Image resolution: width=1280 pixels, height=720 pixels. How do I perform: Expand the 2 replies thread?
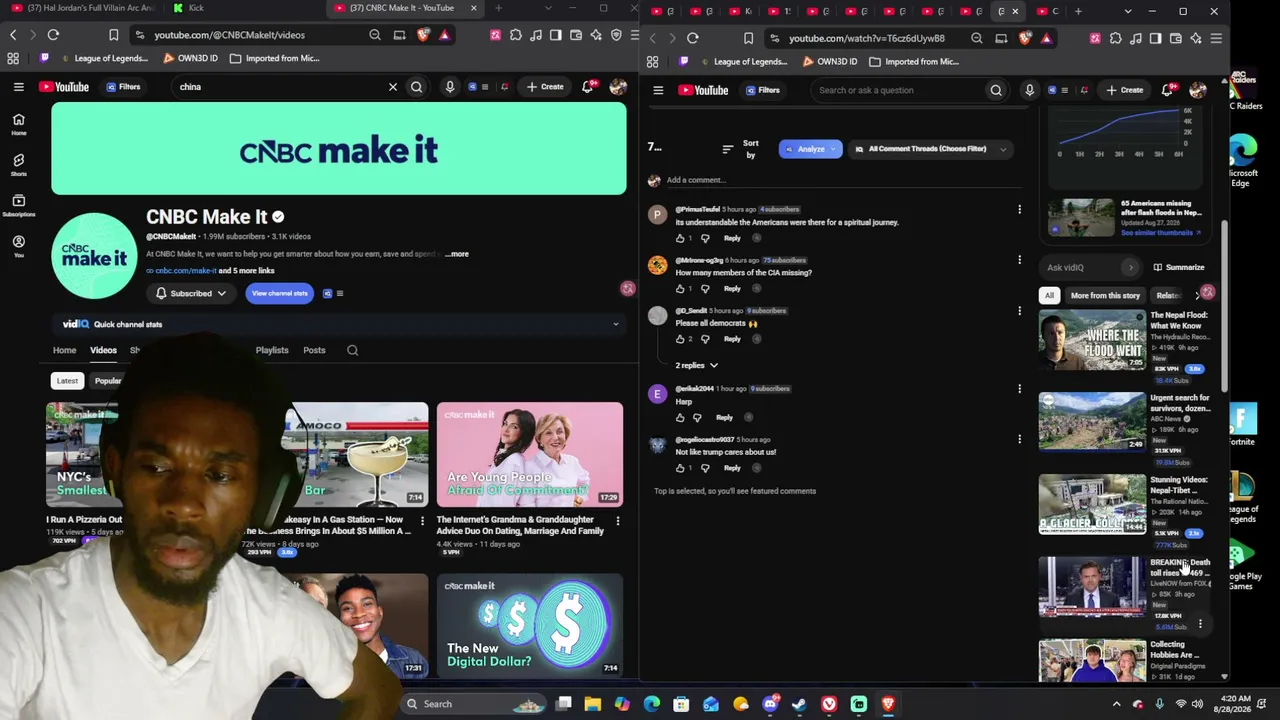[696, 366]
